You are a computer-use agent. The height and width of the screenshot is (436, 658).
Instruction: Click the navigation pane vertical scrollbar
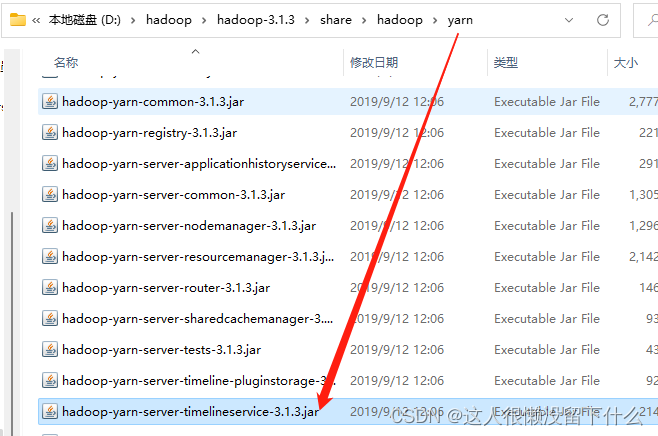click(12, 323)
